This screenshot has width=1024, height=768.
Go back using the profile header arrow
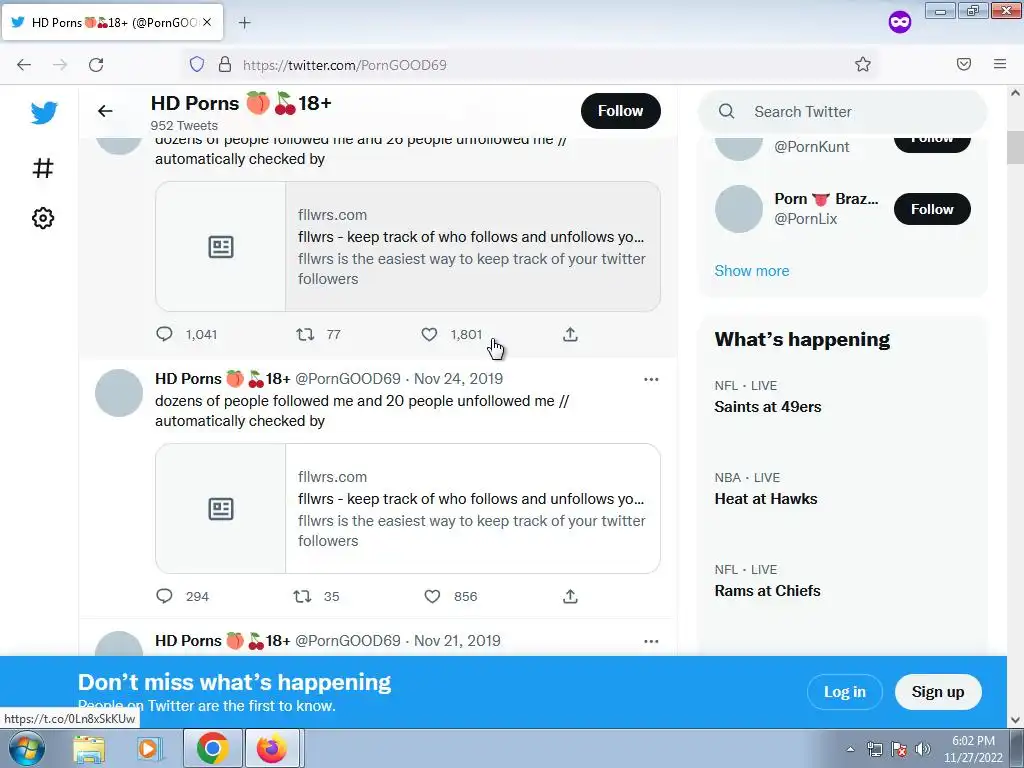pyautogui.click(x=105, y=111)
